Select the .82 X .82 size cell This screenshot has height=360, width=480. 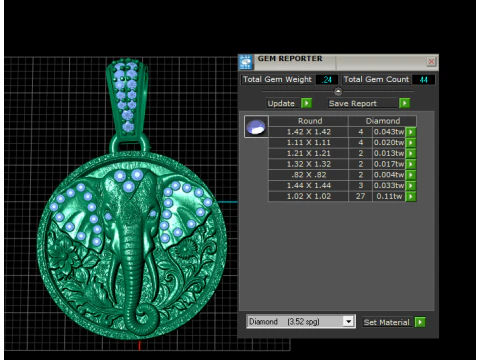click(x=308, y=175)
